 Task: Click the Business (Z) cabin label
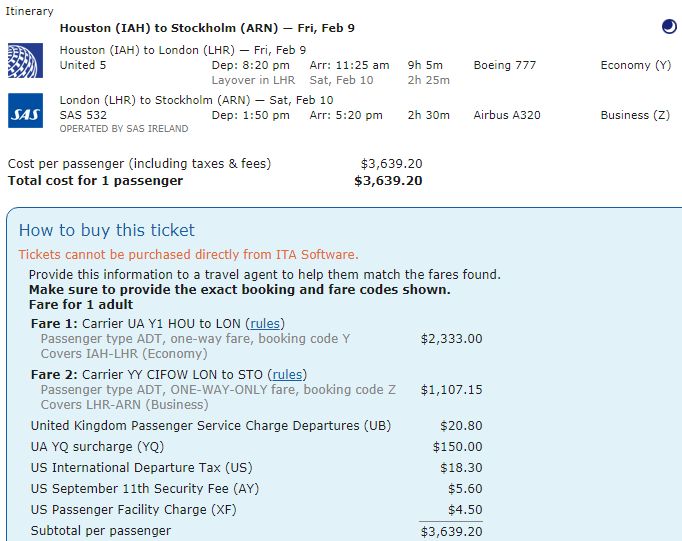[x=635, y=115]
